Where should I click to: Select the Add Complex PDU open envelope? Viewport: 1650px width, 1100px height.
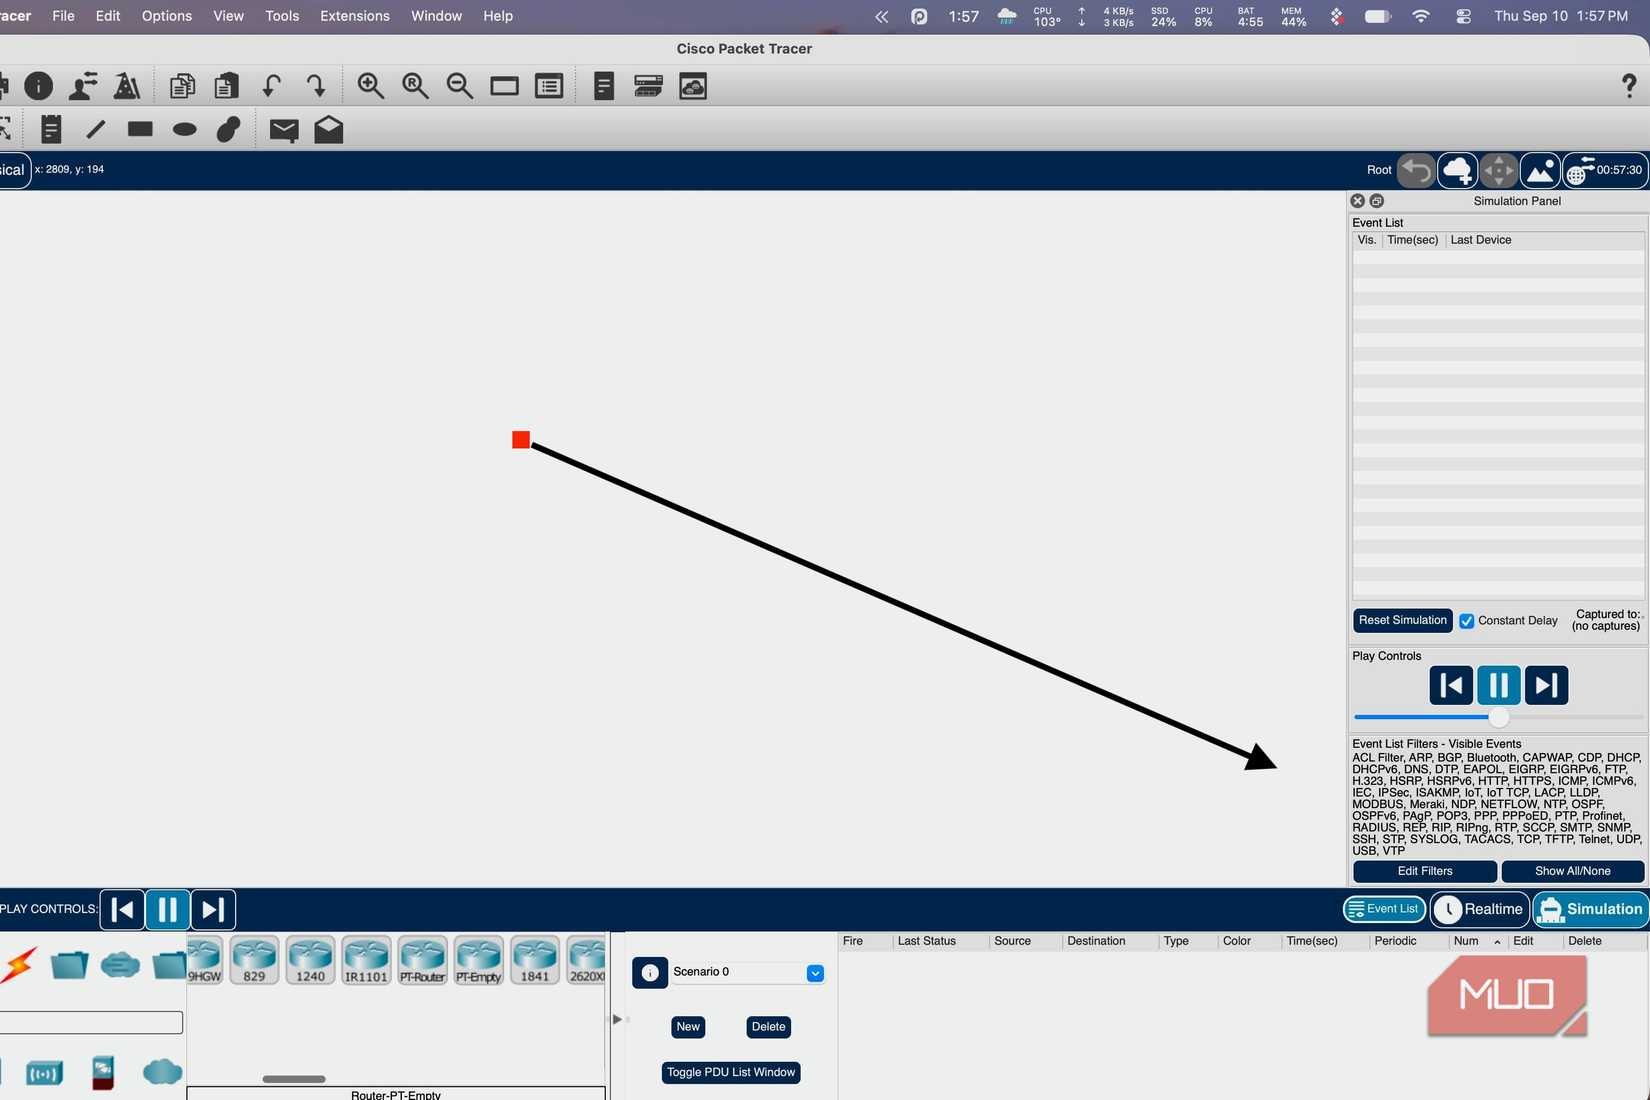pos(329,129)
